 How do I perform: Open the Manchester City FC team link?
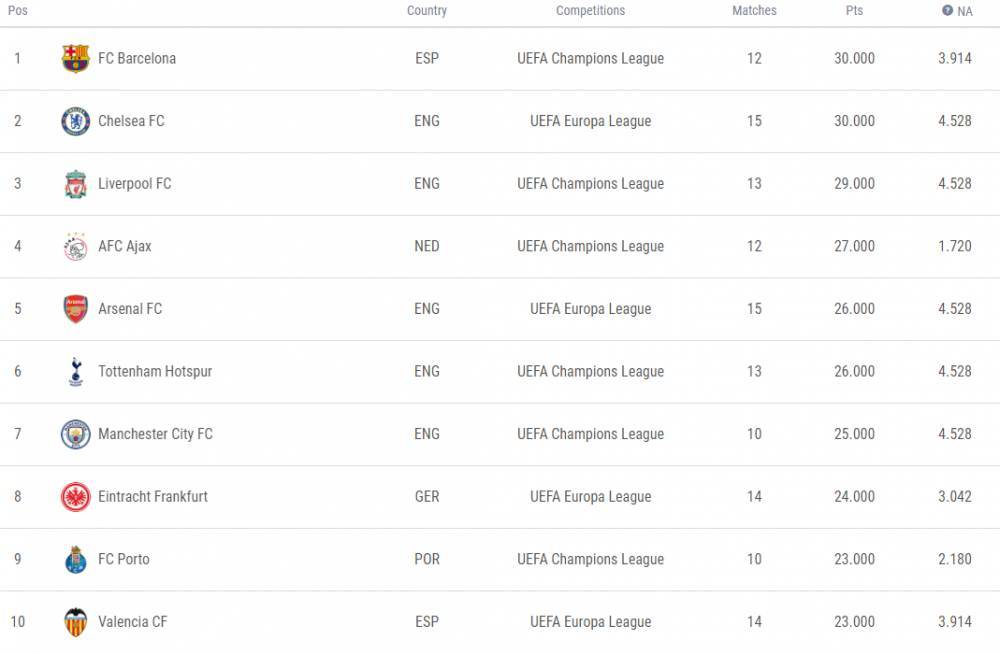pos(155,434)
